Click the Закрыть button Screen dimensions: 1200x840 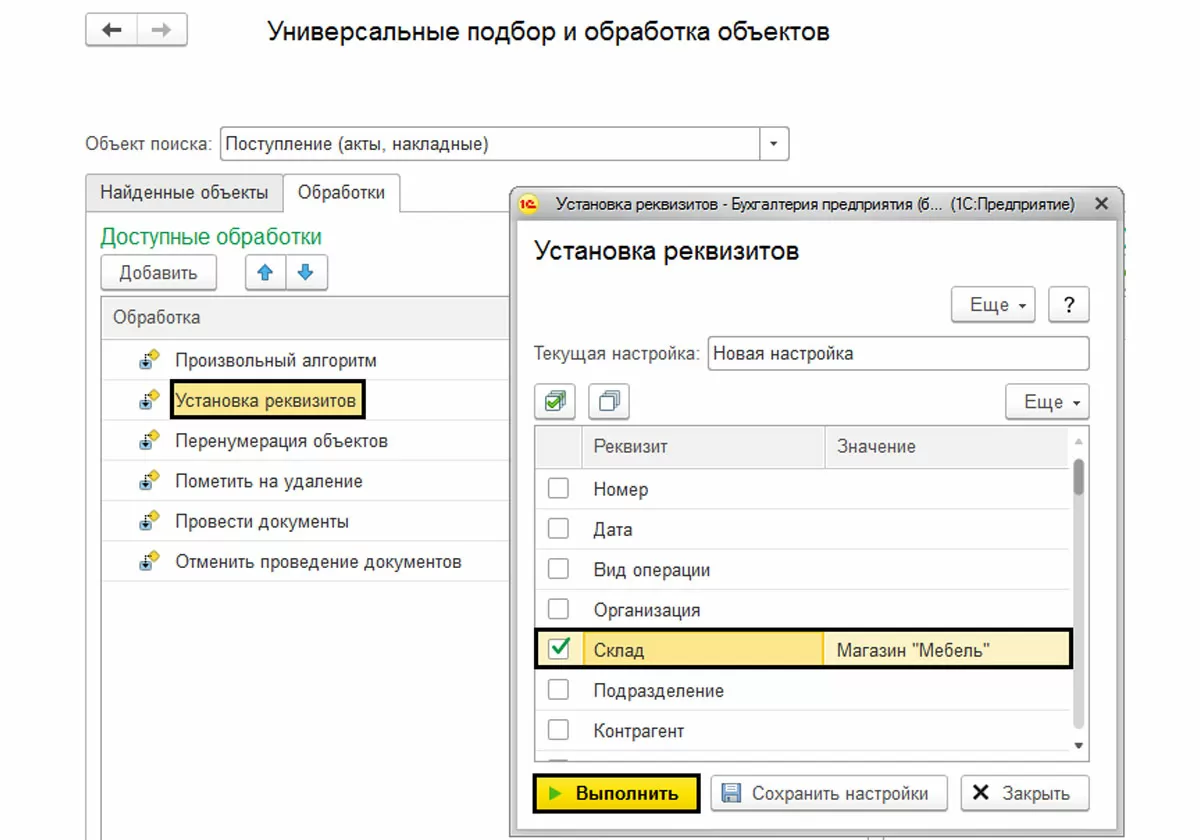[x=1025, y=793]
